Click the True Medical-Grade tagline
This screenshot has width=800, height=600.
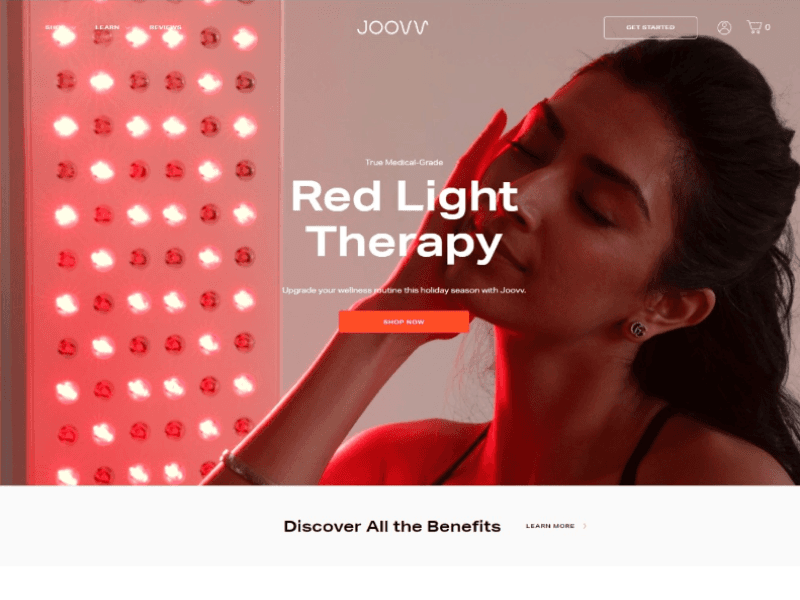point(404,162)
